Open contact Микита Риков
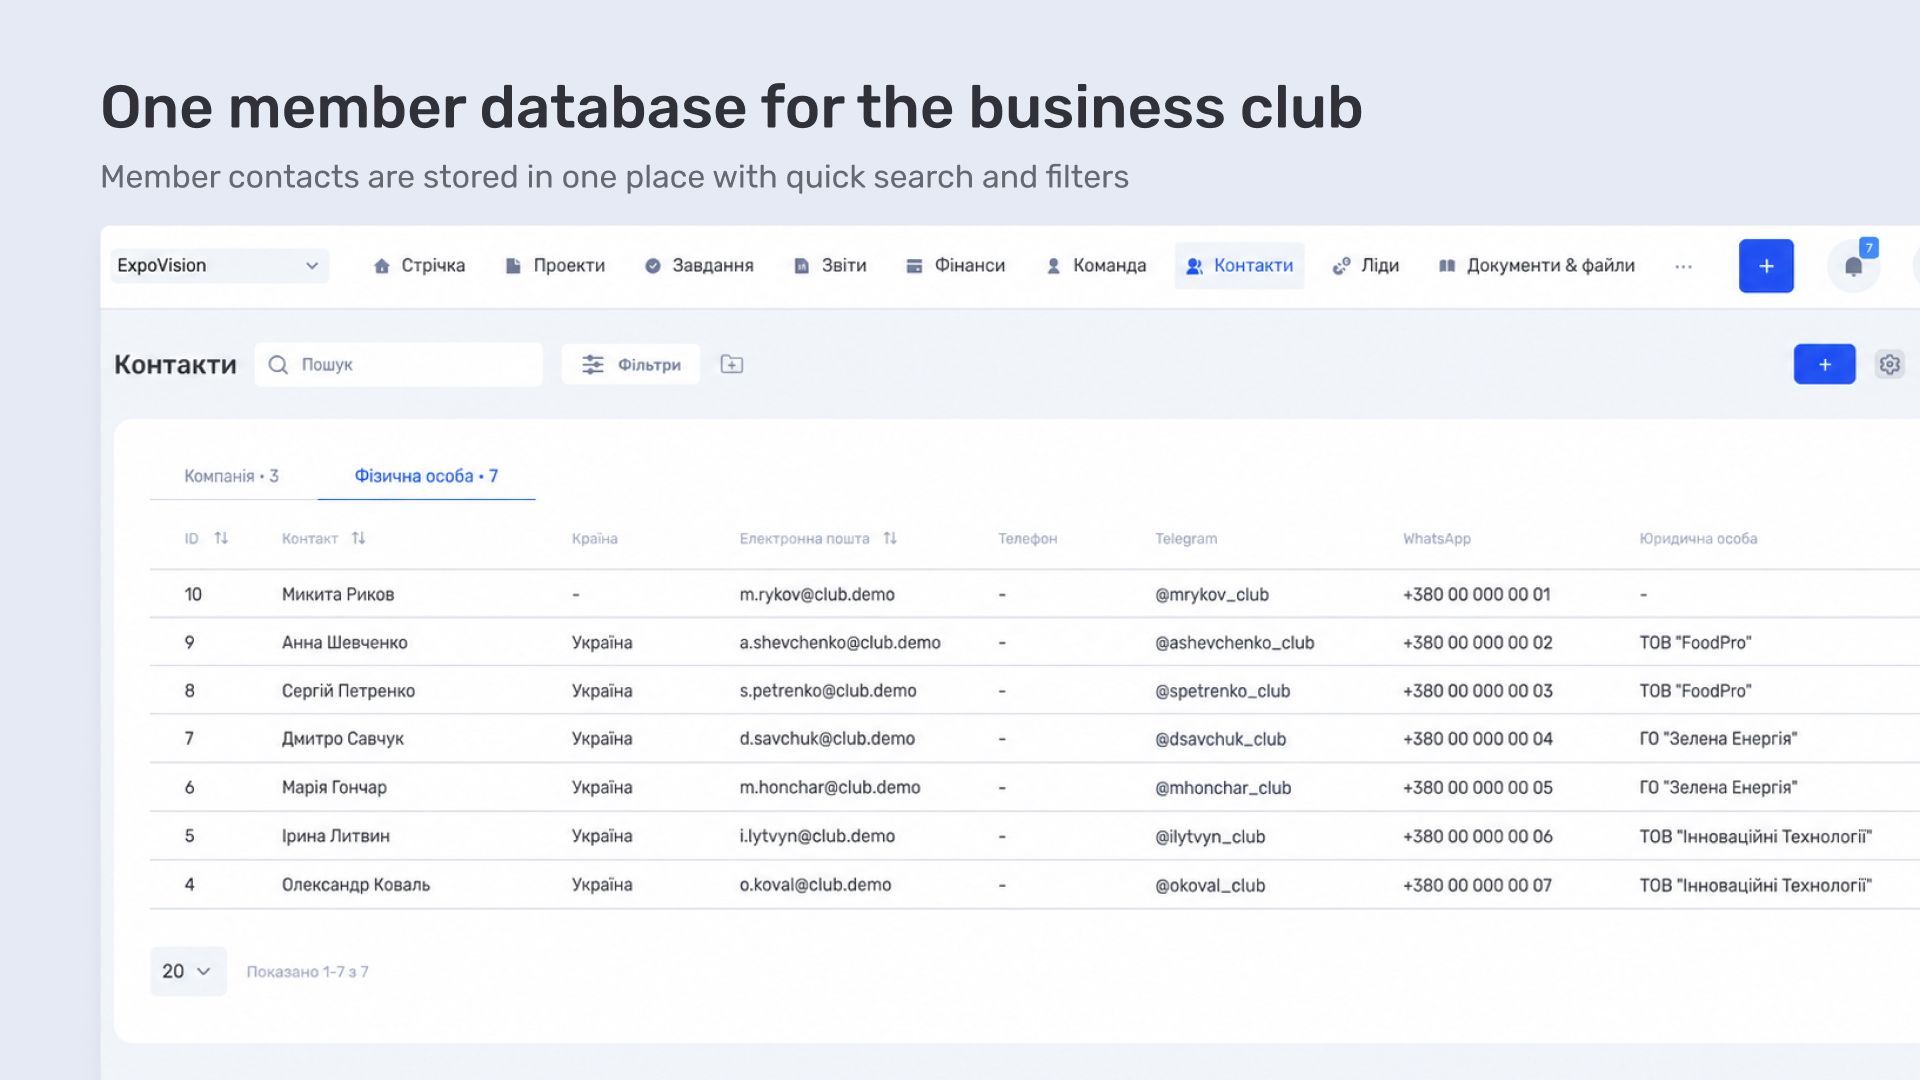The height and width of the screenshot is (1080, 1920). pos(338,595)
